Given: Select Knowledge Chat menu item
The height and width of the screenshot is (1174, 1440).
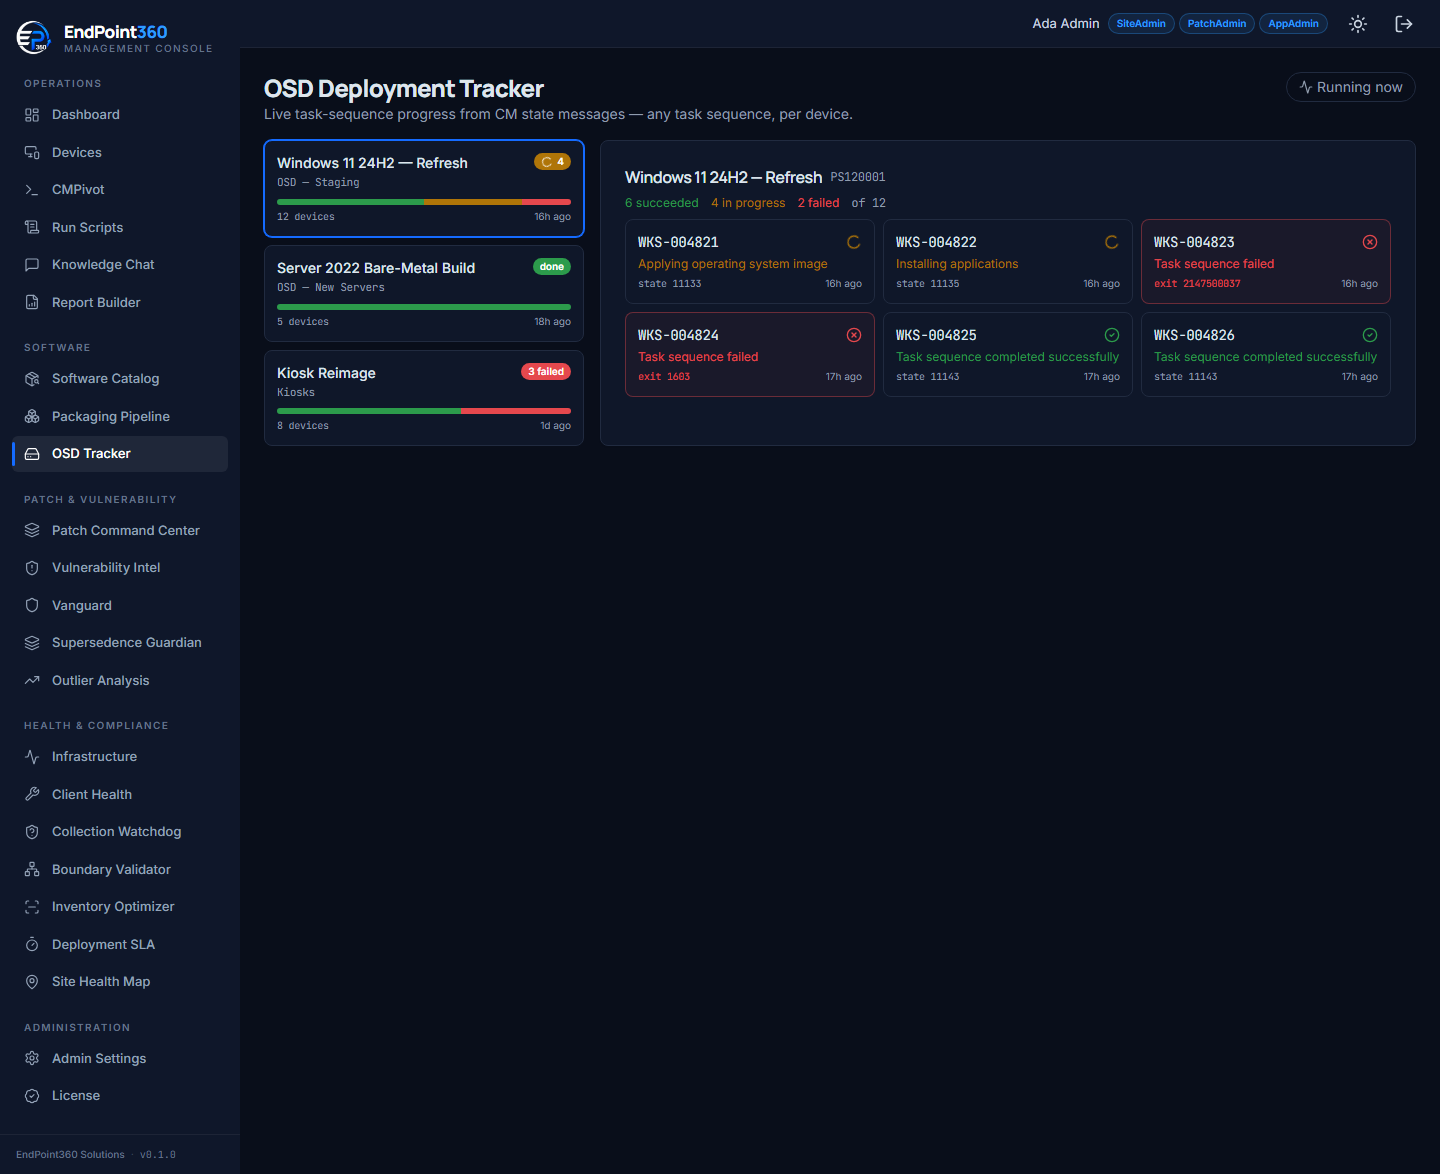Looking at the screenshot, I should [x=120, y=265].
